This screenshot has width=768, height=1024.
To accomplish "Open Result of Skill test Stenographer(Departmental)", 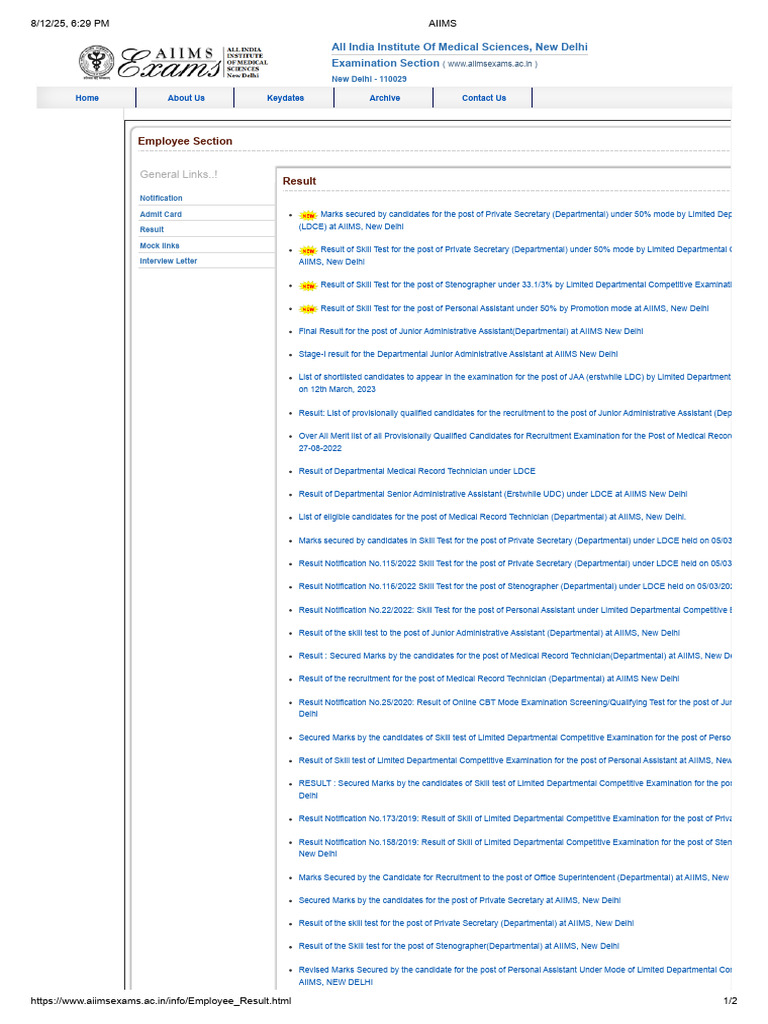I will (x=458, y=946).
